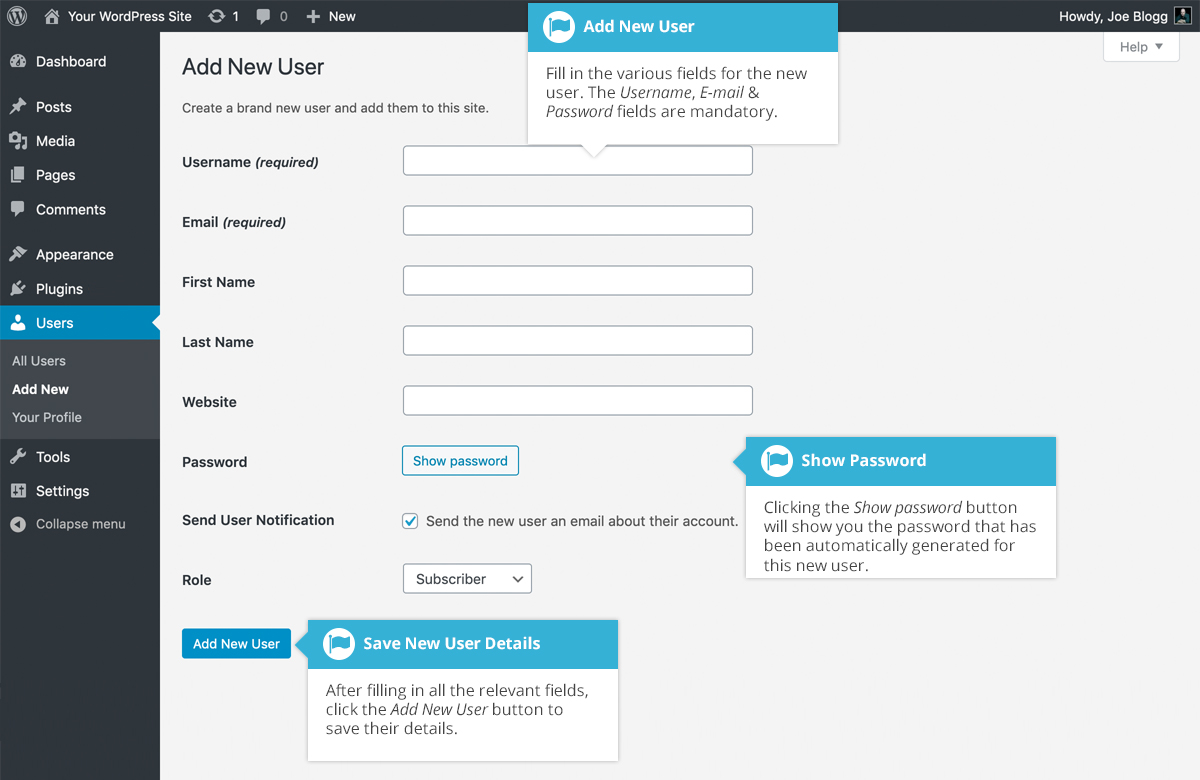Viewport: 1200px width, 780px height.
Task: Focus the Username input field
Action: click(x=577, y=161)
